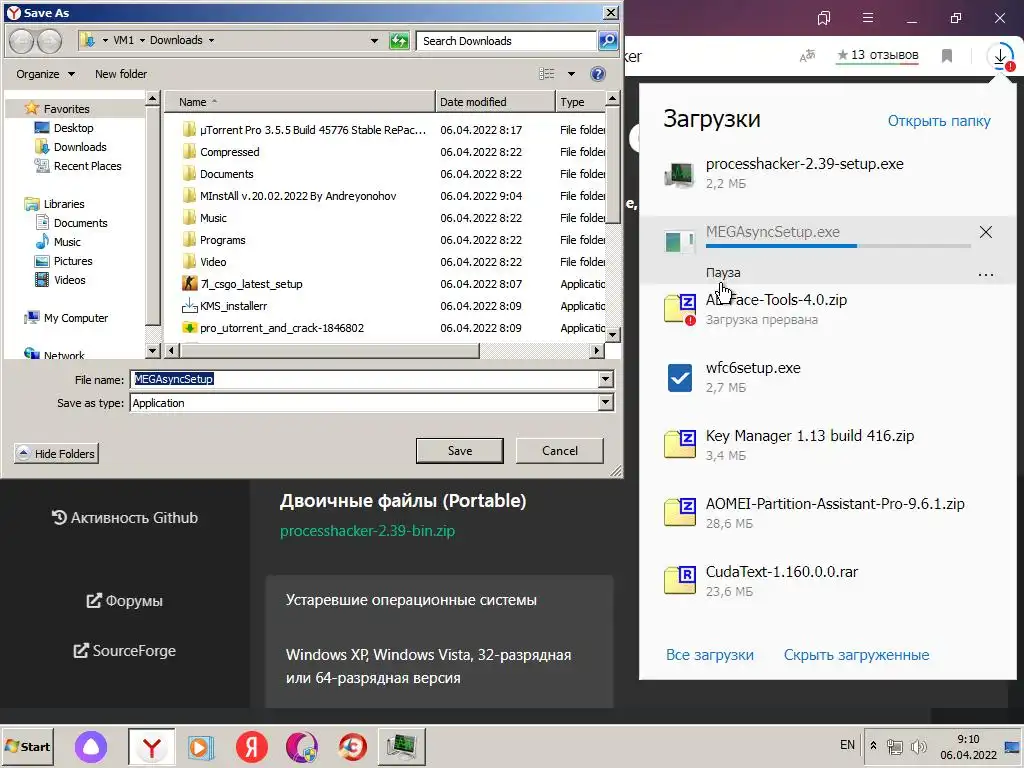Viewport: 1024px width, 768px height.
Task: Click the Back arrow in Save As dialog
Action: click(21, 41)
